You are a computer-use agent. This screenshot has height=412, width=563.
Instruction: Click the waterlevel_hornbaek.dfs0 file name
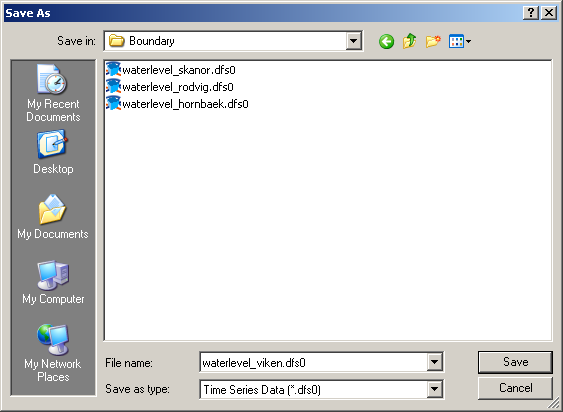(185, 104)
